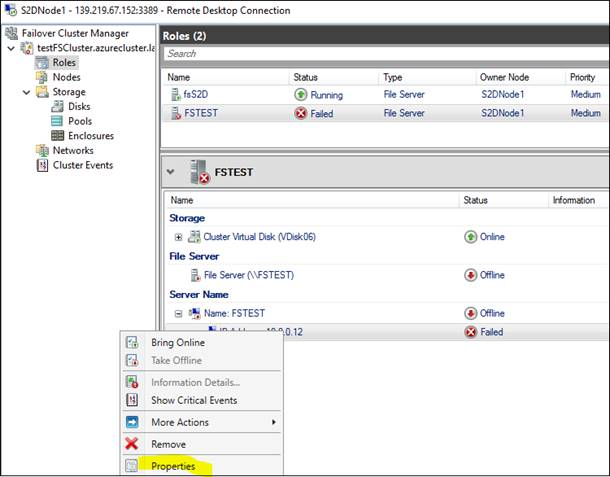Open Properties from the context menu

click(173, 466)
